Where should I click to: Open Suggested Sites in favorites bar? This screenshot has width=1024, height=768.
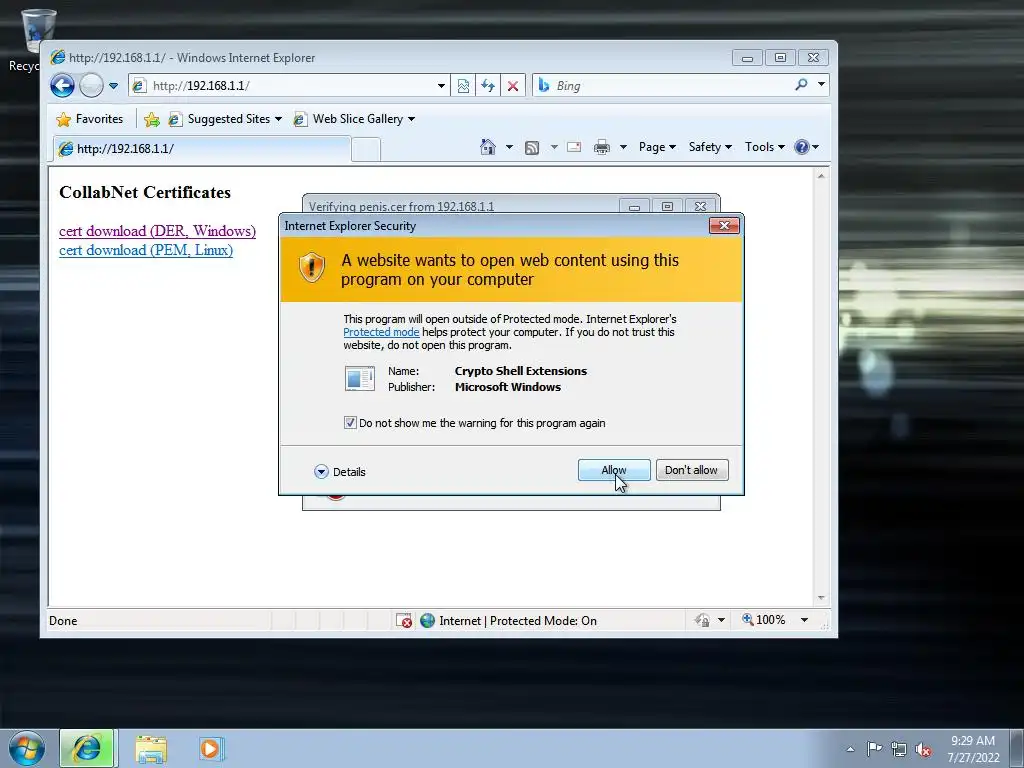point(225,119)
